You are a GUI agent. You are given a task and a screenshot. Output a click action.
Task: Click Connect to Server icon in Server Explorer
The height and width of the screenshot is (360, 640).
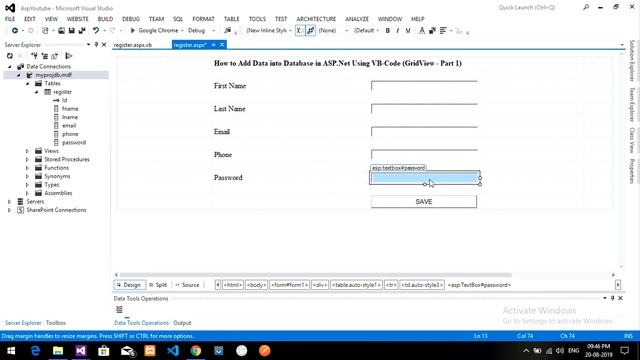[x=44, y=56]
